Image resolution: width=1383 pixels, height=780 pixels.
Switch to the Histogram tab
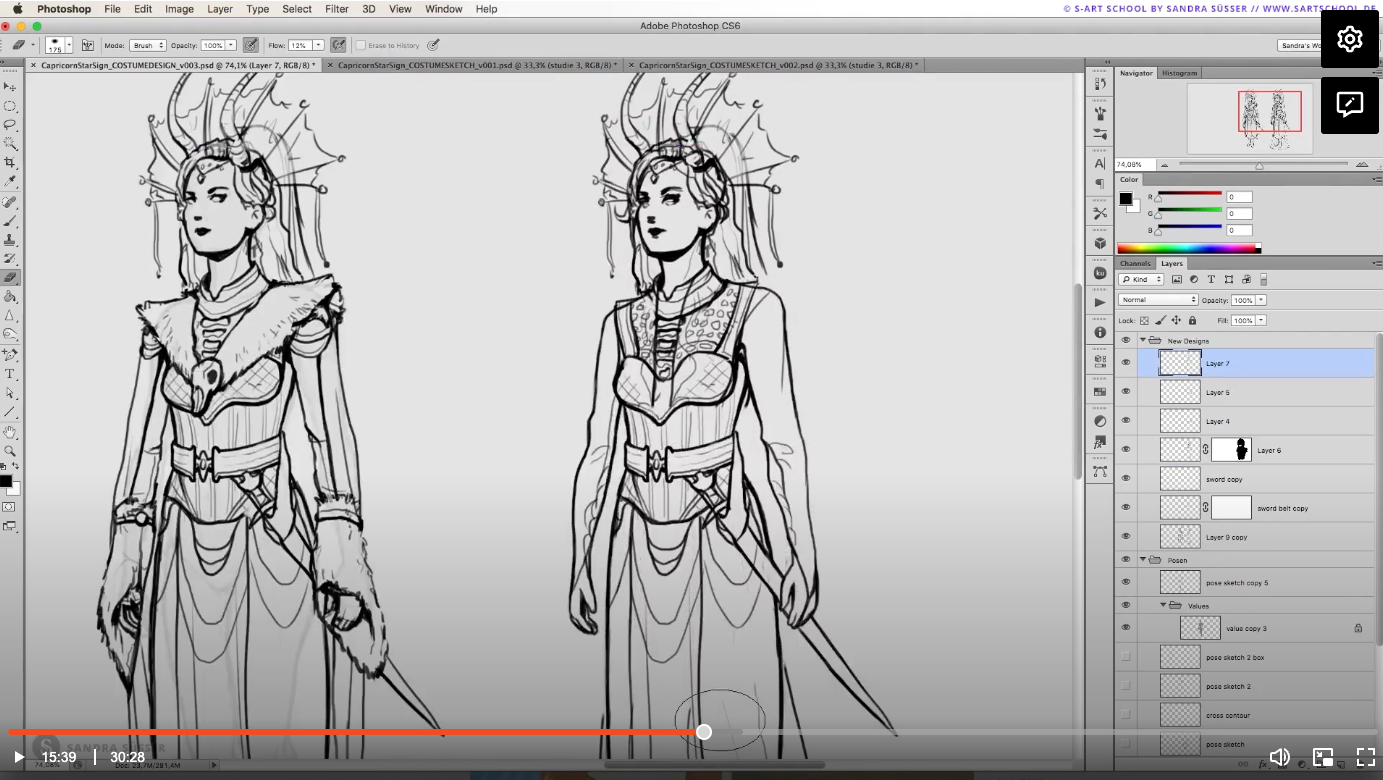tap(1180, 73)
